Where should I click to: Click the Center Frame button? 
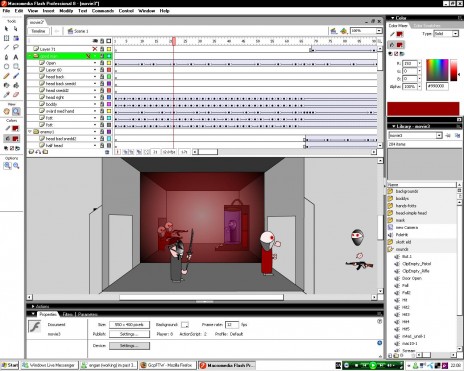point(117,152)
